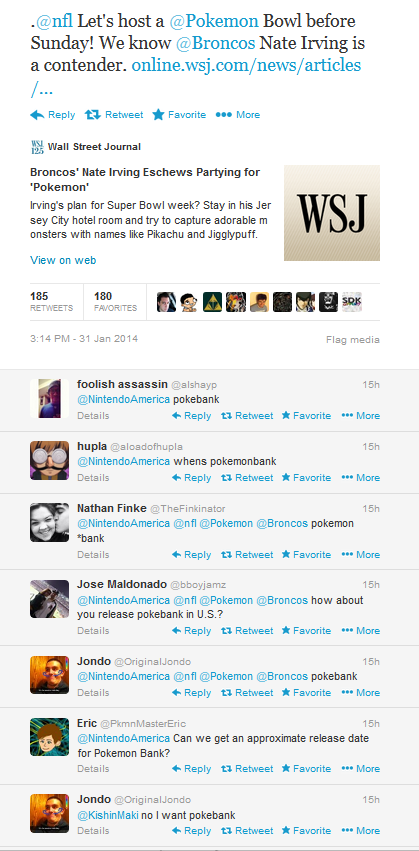Open More menu on Eric's tweet
This screenshot has width=419, height=851.
360,769
